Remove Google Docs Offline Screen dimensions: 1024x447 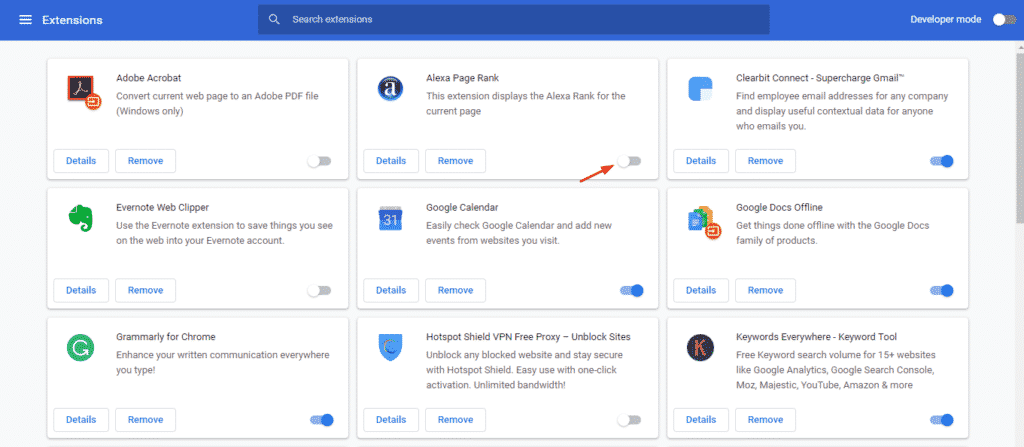coord(765,290)
